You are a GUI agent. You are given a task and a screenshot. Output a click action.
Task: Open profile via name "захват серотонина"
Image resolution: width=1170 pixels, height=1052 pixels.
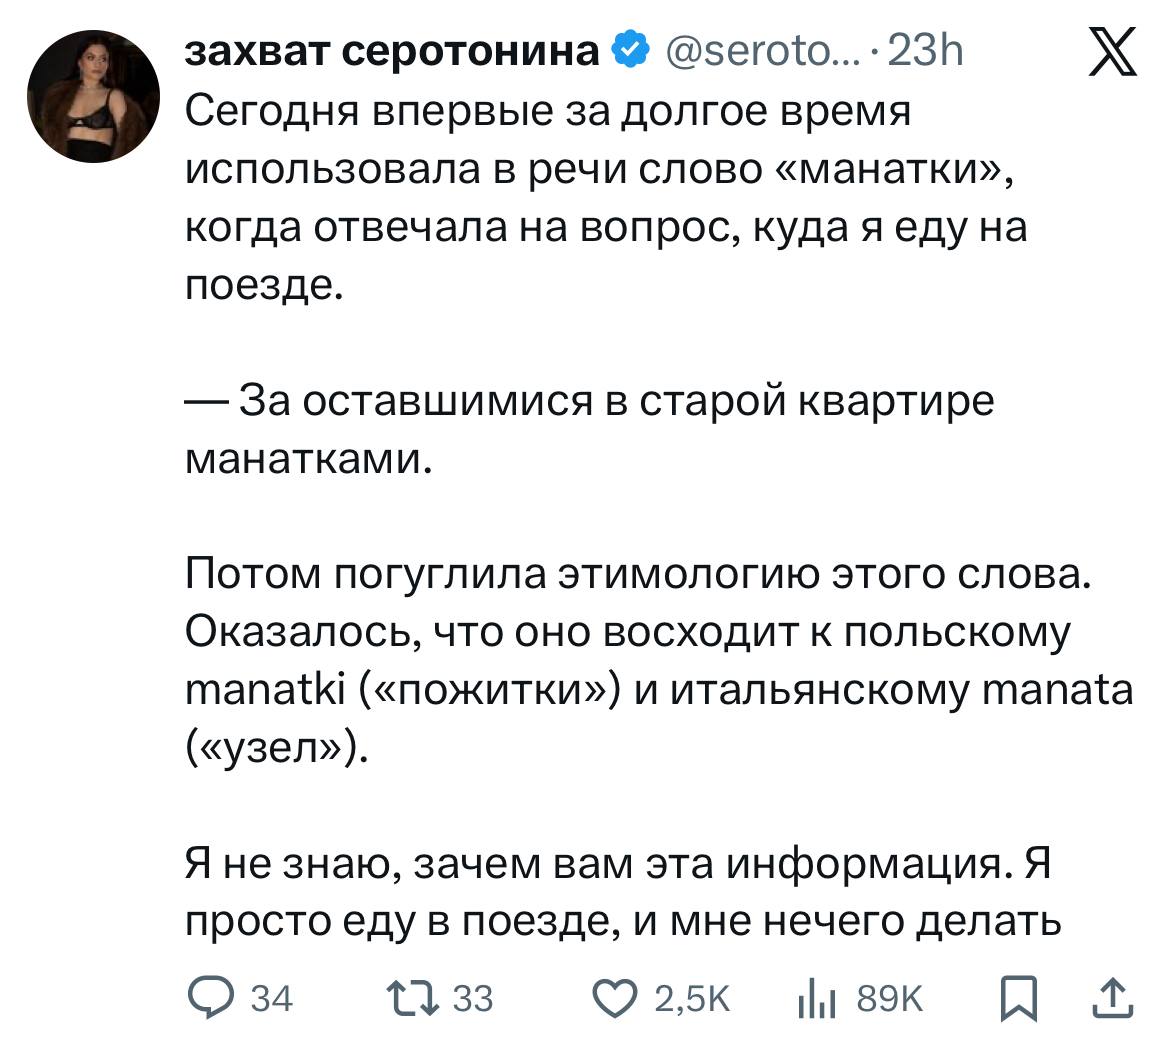393,51
